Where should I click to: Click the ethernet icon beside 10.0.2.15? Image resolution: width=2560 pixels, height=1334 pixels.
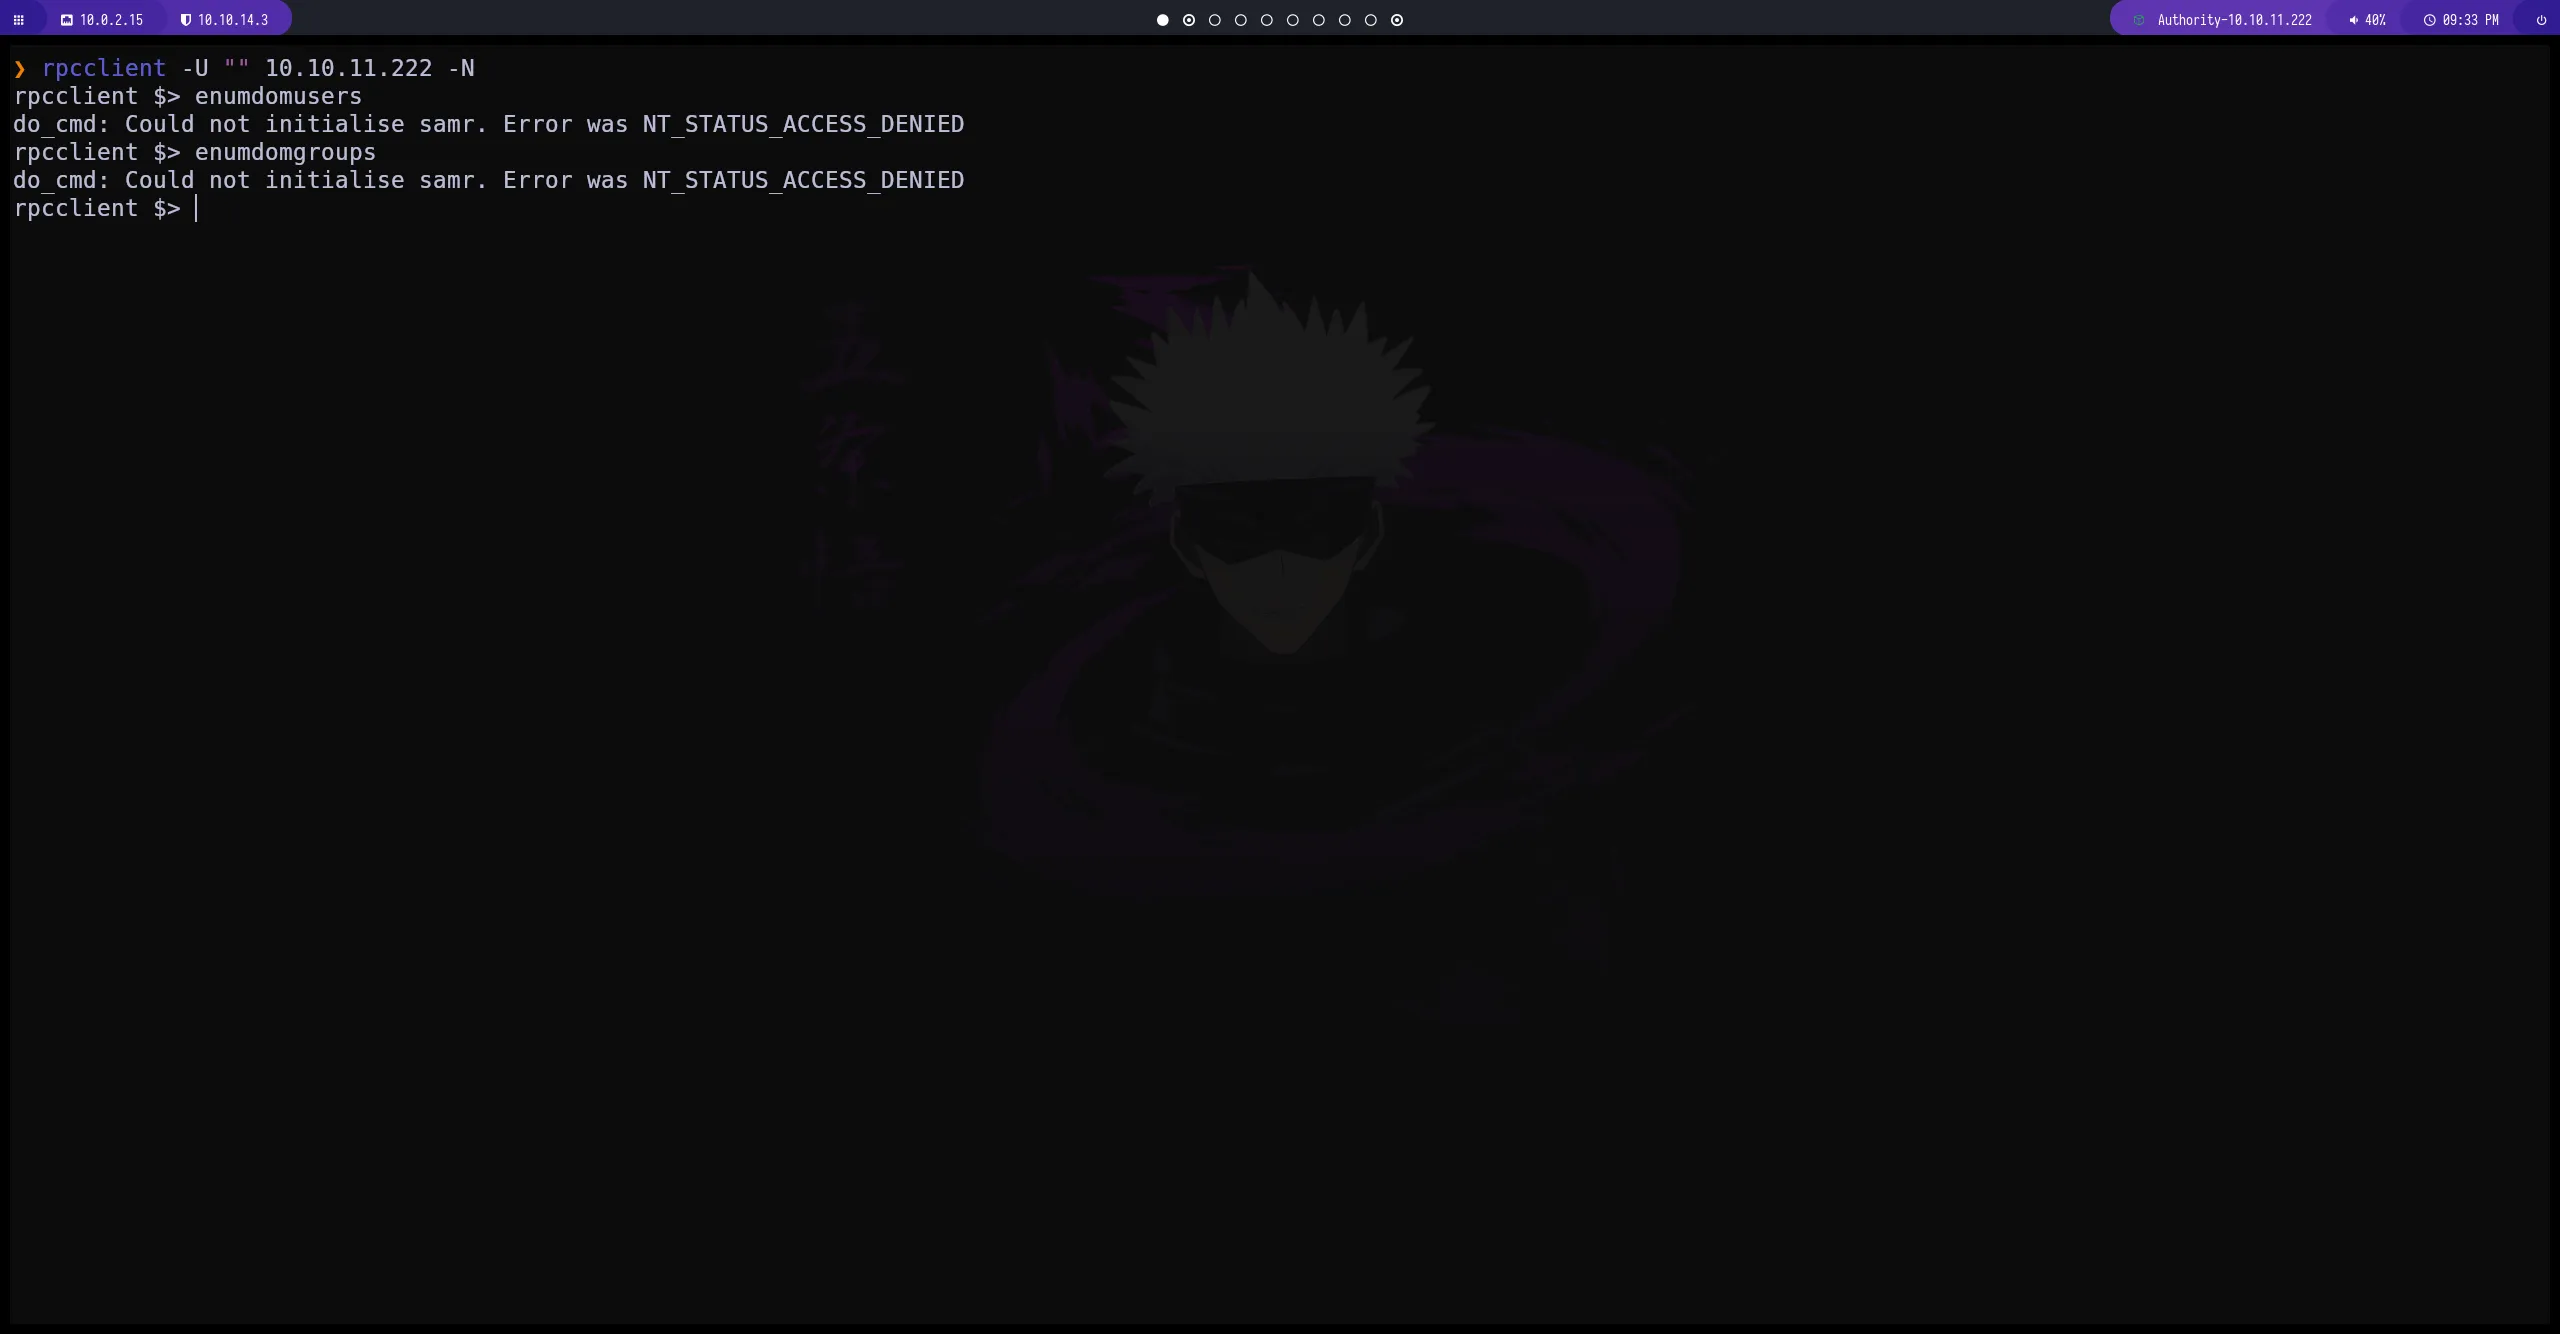click(x=67, y=20)
